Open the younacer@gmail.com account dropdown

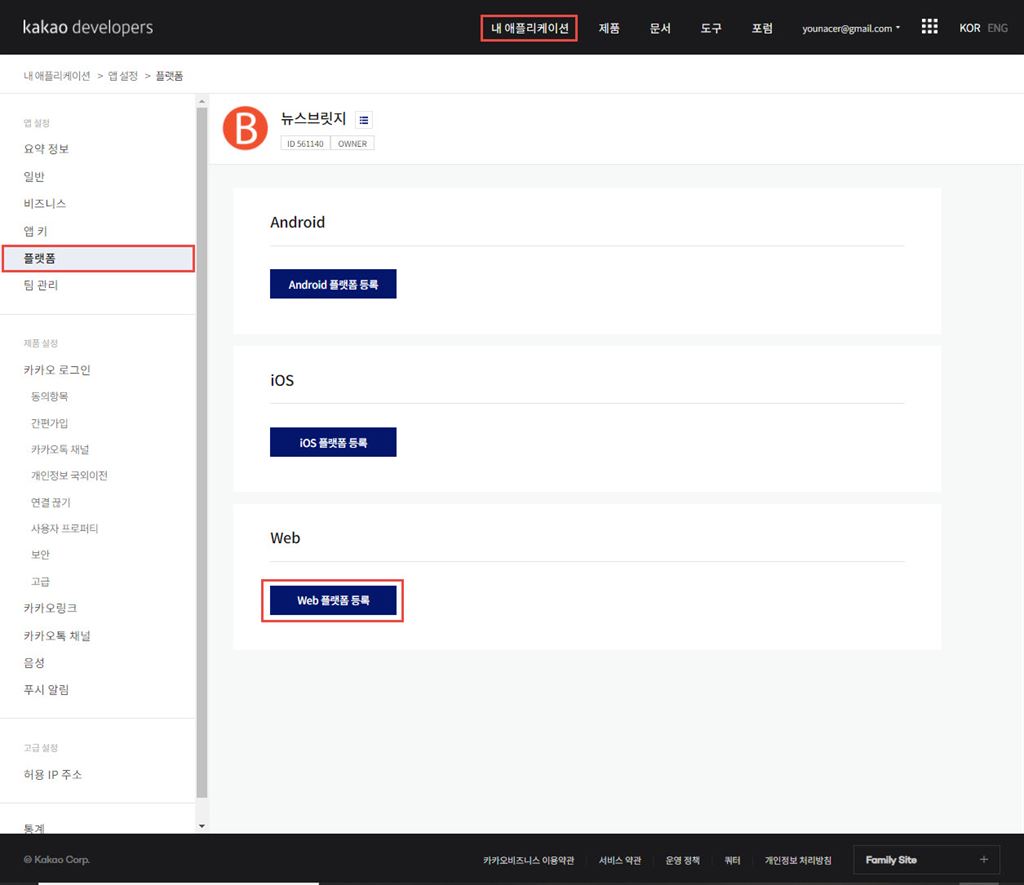click(x=850, y=28)
